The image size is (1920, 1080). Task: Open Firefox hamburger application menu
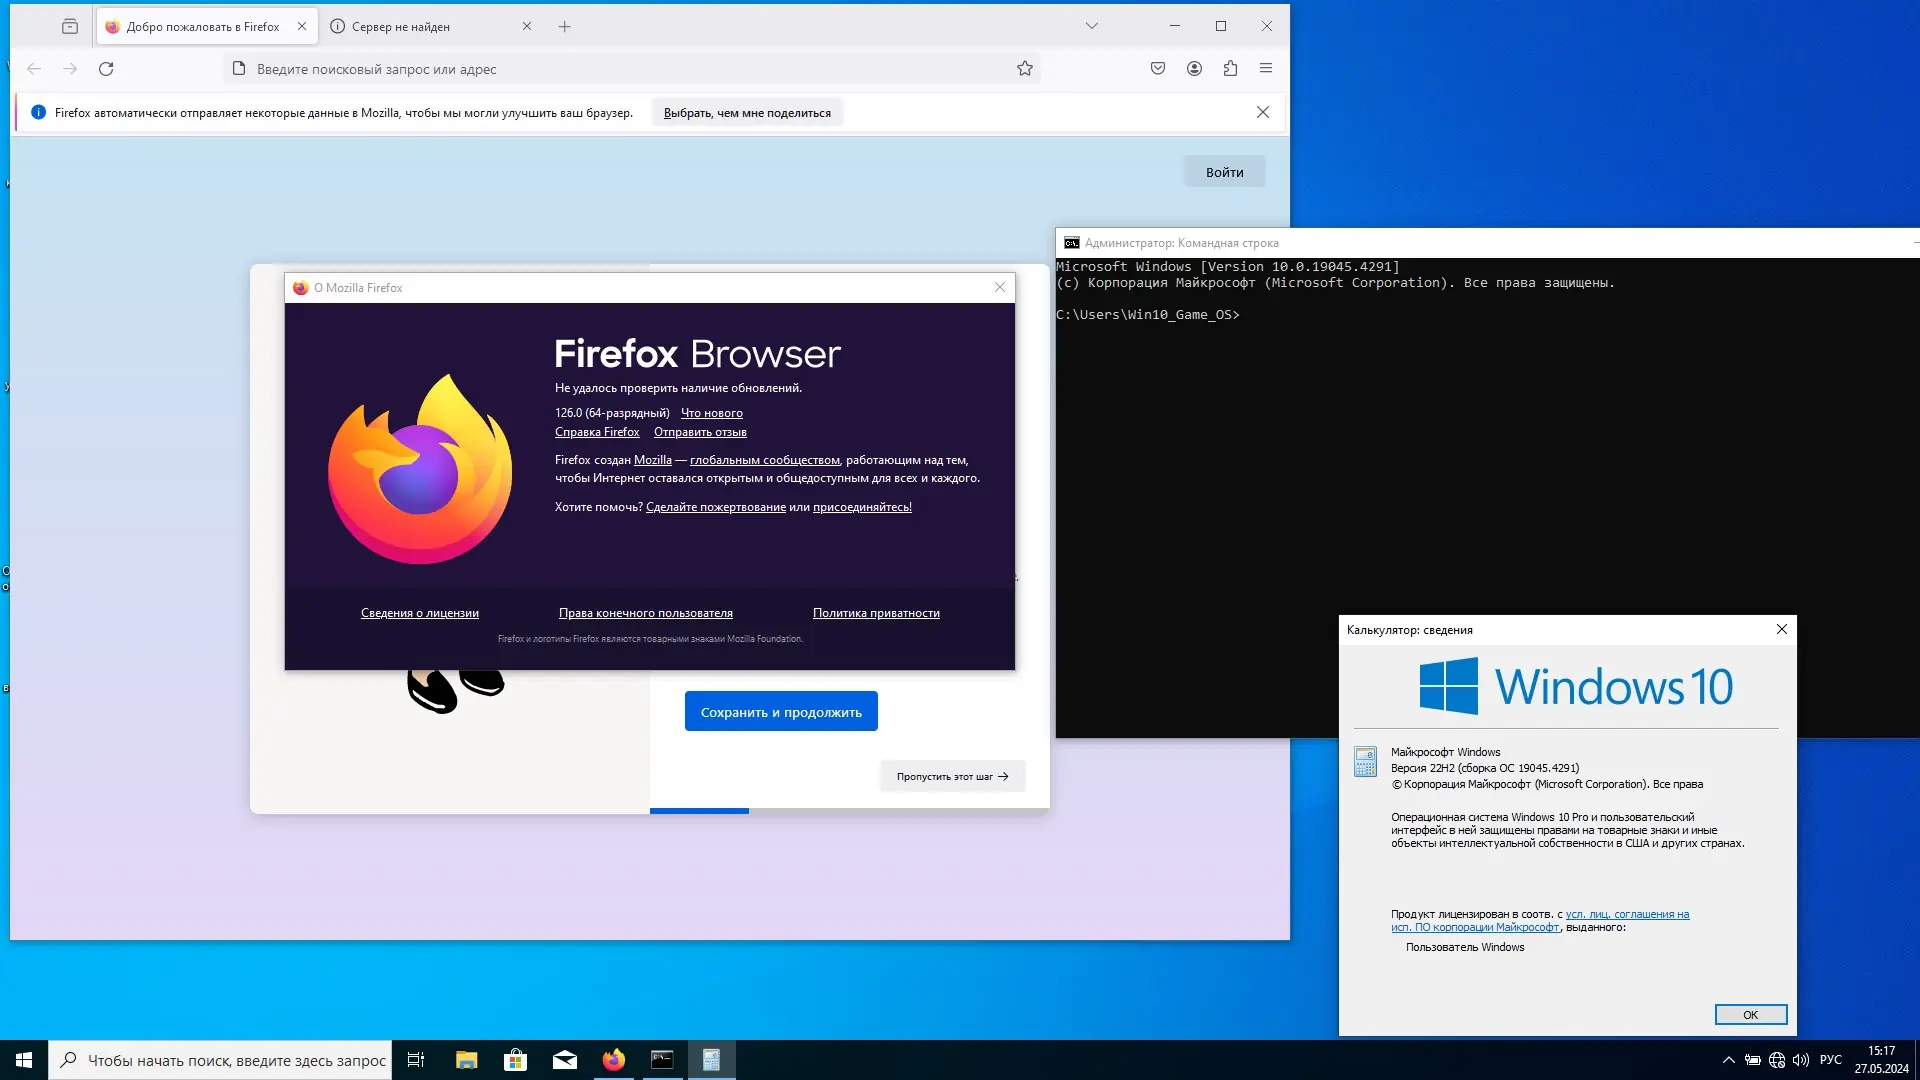(1266, 69)
